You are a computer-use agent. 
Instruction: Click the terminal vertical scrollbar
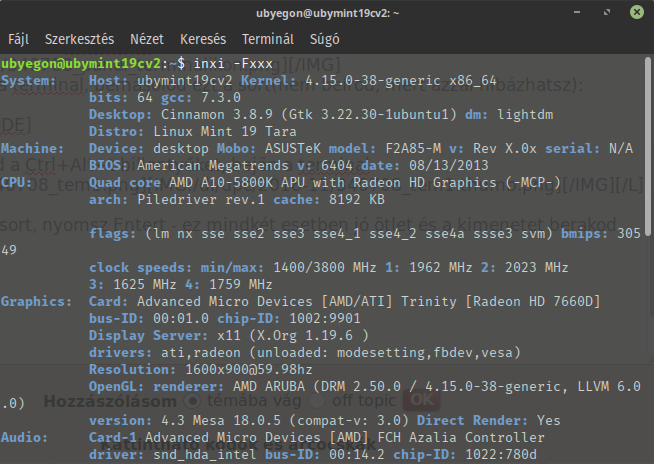[648, 146]
